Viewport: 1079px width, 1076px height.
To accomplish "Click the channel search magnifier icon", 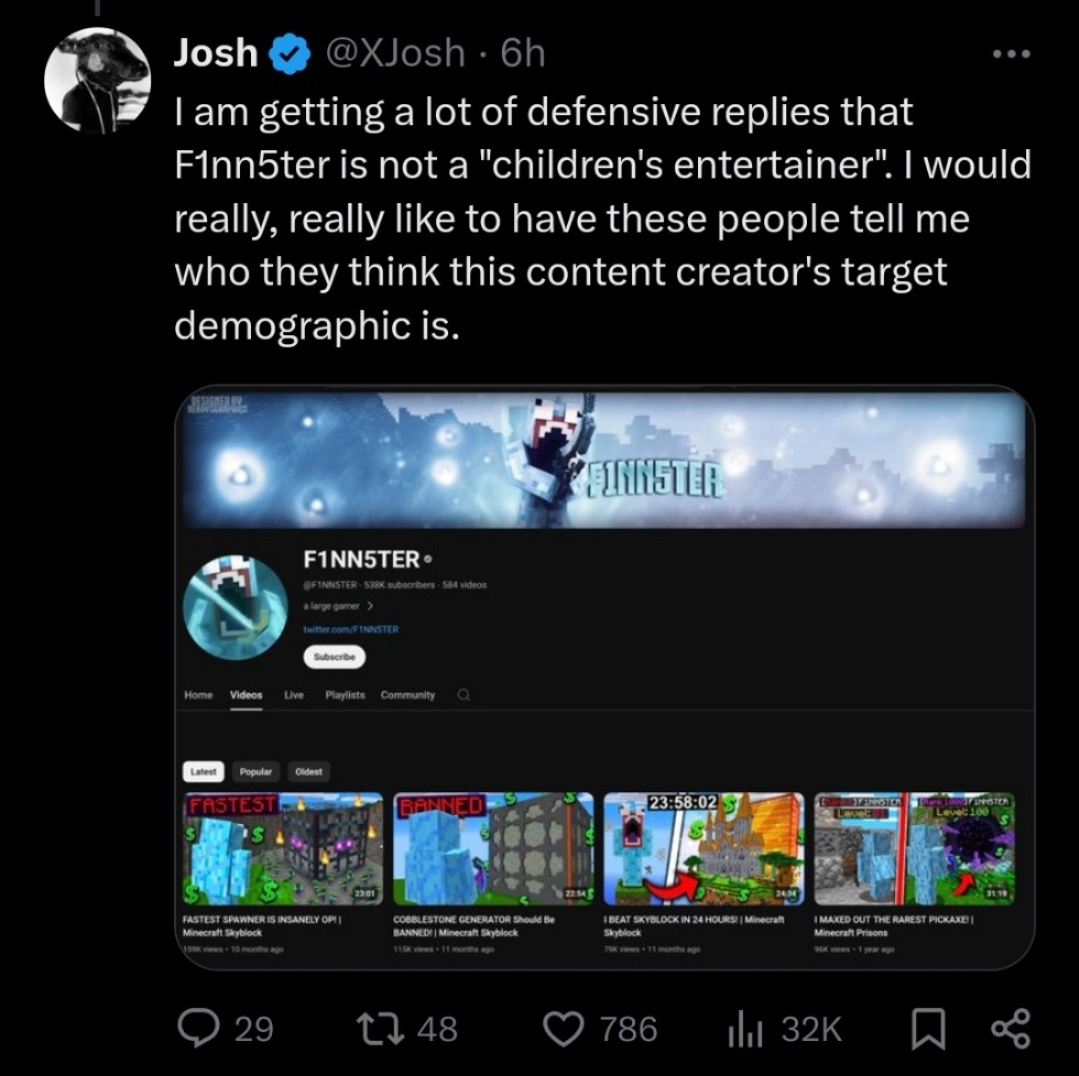I will pyautogui.click(x=463, y=695).
